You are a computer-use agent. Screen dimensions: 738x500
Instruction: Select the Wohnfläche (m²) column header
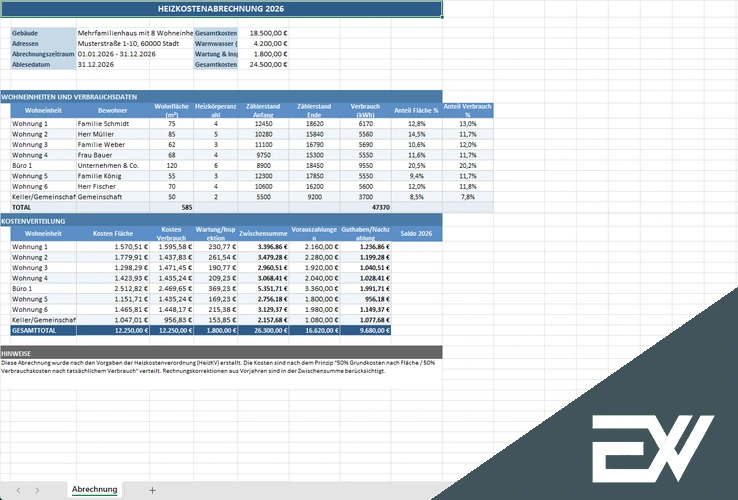pyautogui.click(x=171, y=111)
